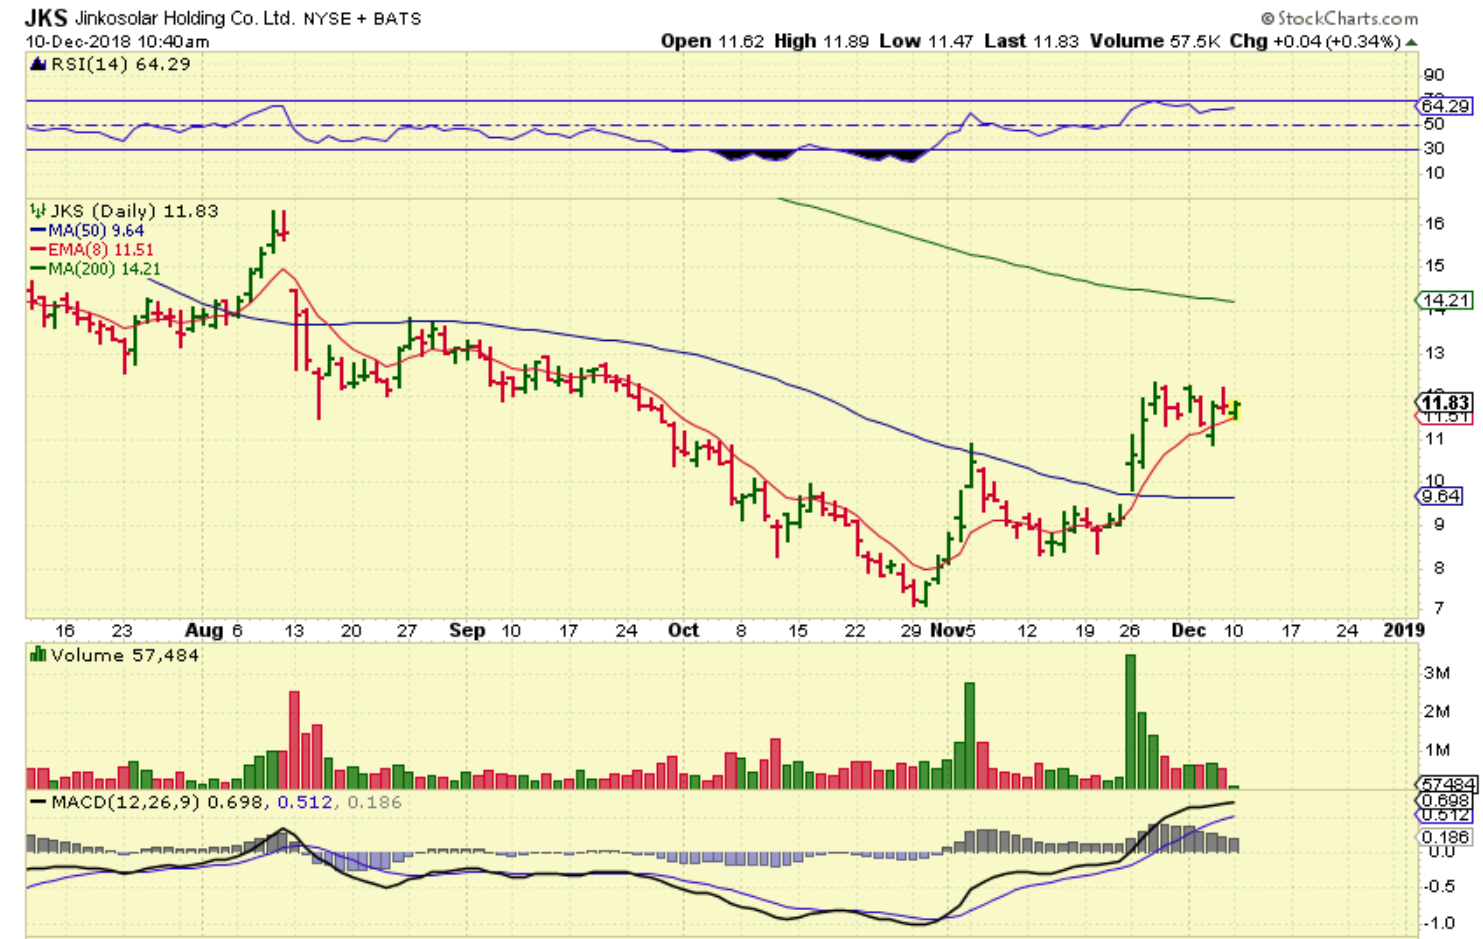The height and width of the screenshot is (939, 1483).
Task: Click the Volume 57,484 panel legend
Action: coord(124,655)
